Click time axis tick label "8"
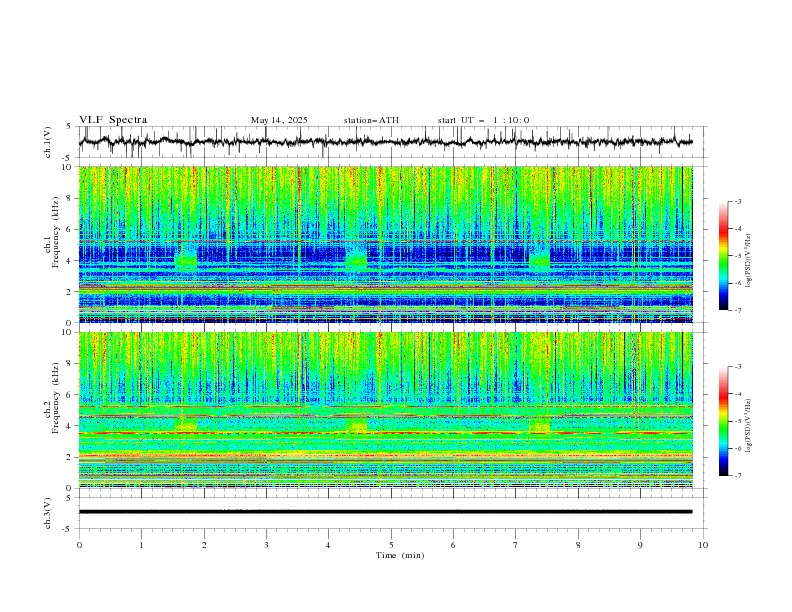Viewport: 792px width, 612px height. (578, 545)
